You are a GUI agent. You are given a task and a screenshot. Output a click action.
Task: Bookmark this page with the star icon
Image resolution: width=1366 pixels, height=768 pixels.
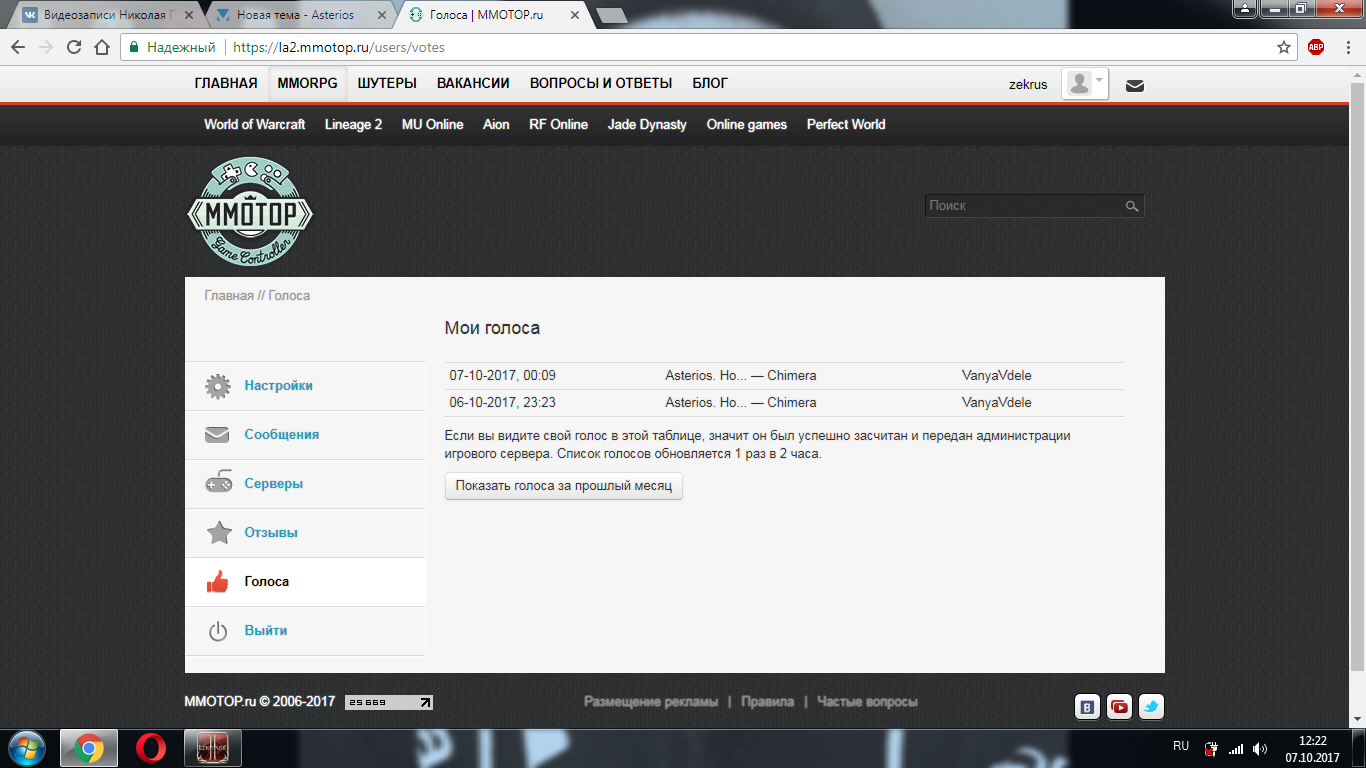point(1284,47)
